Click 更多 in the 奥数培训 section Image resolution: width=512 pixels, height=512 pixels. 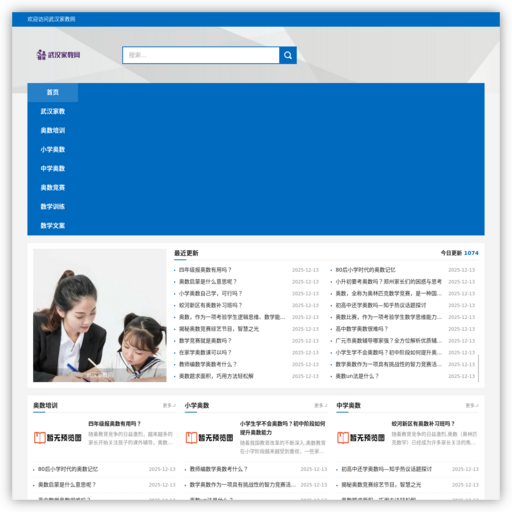[x=169, y=405]
